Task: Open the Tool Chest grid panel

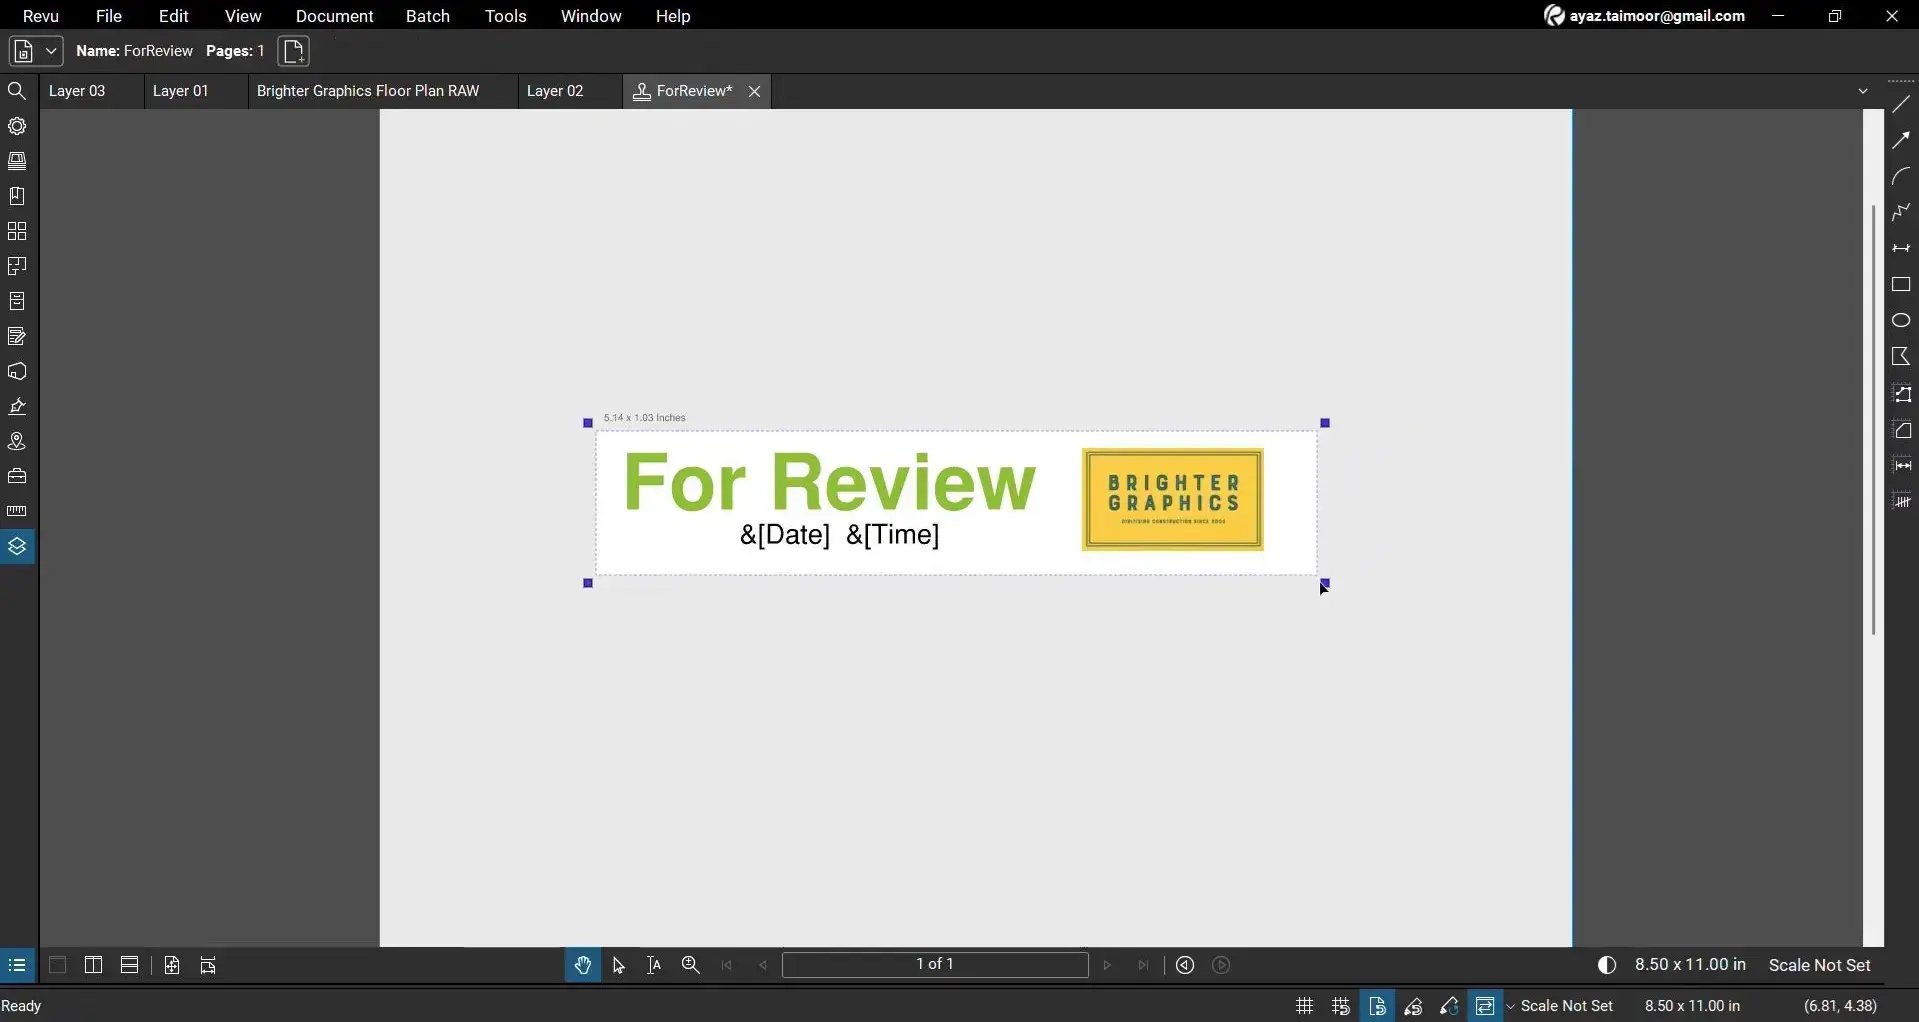Action: [17, 231]
